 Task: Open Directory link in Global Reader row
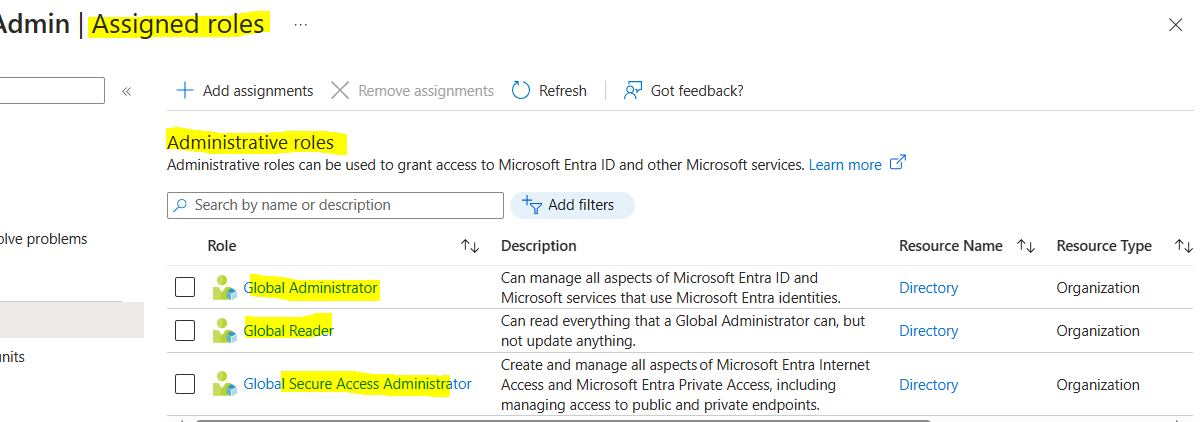928,331
